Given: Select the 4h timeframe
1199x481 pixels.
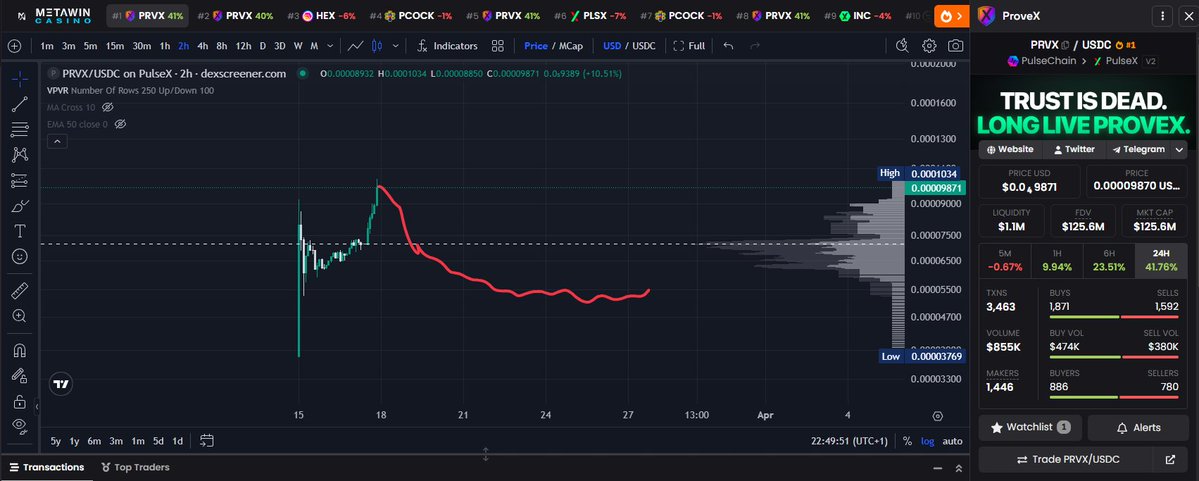Looking at the screenshot, I should [x=203, y=46].
